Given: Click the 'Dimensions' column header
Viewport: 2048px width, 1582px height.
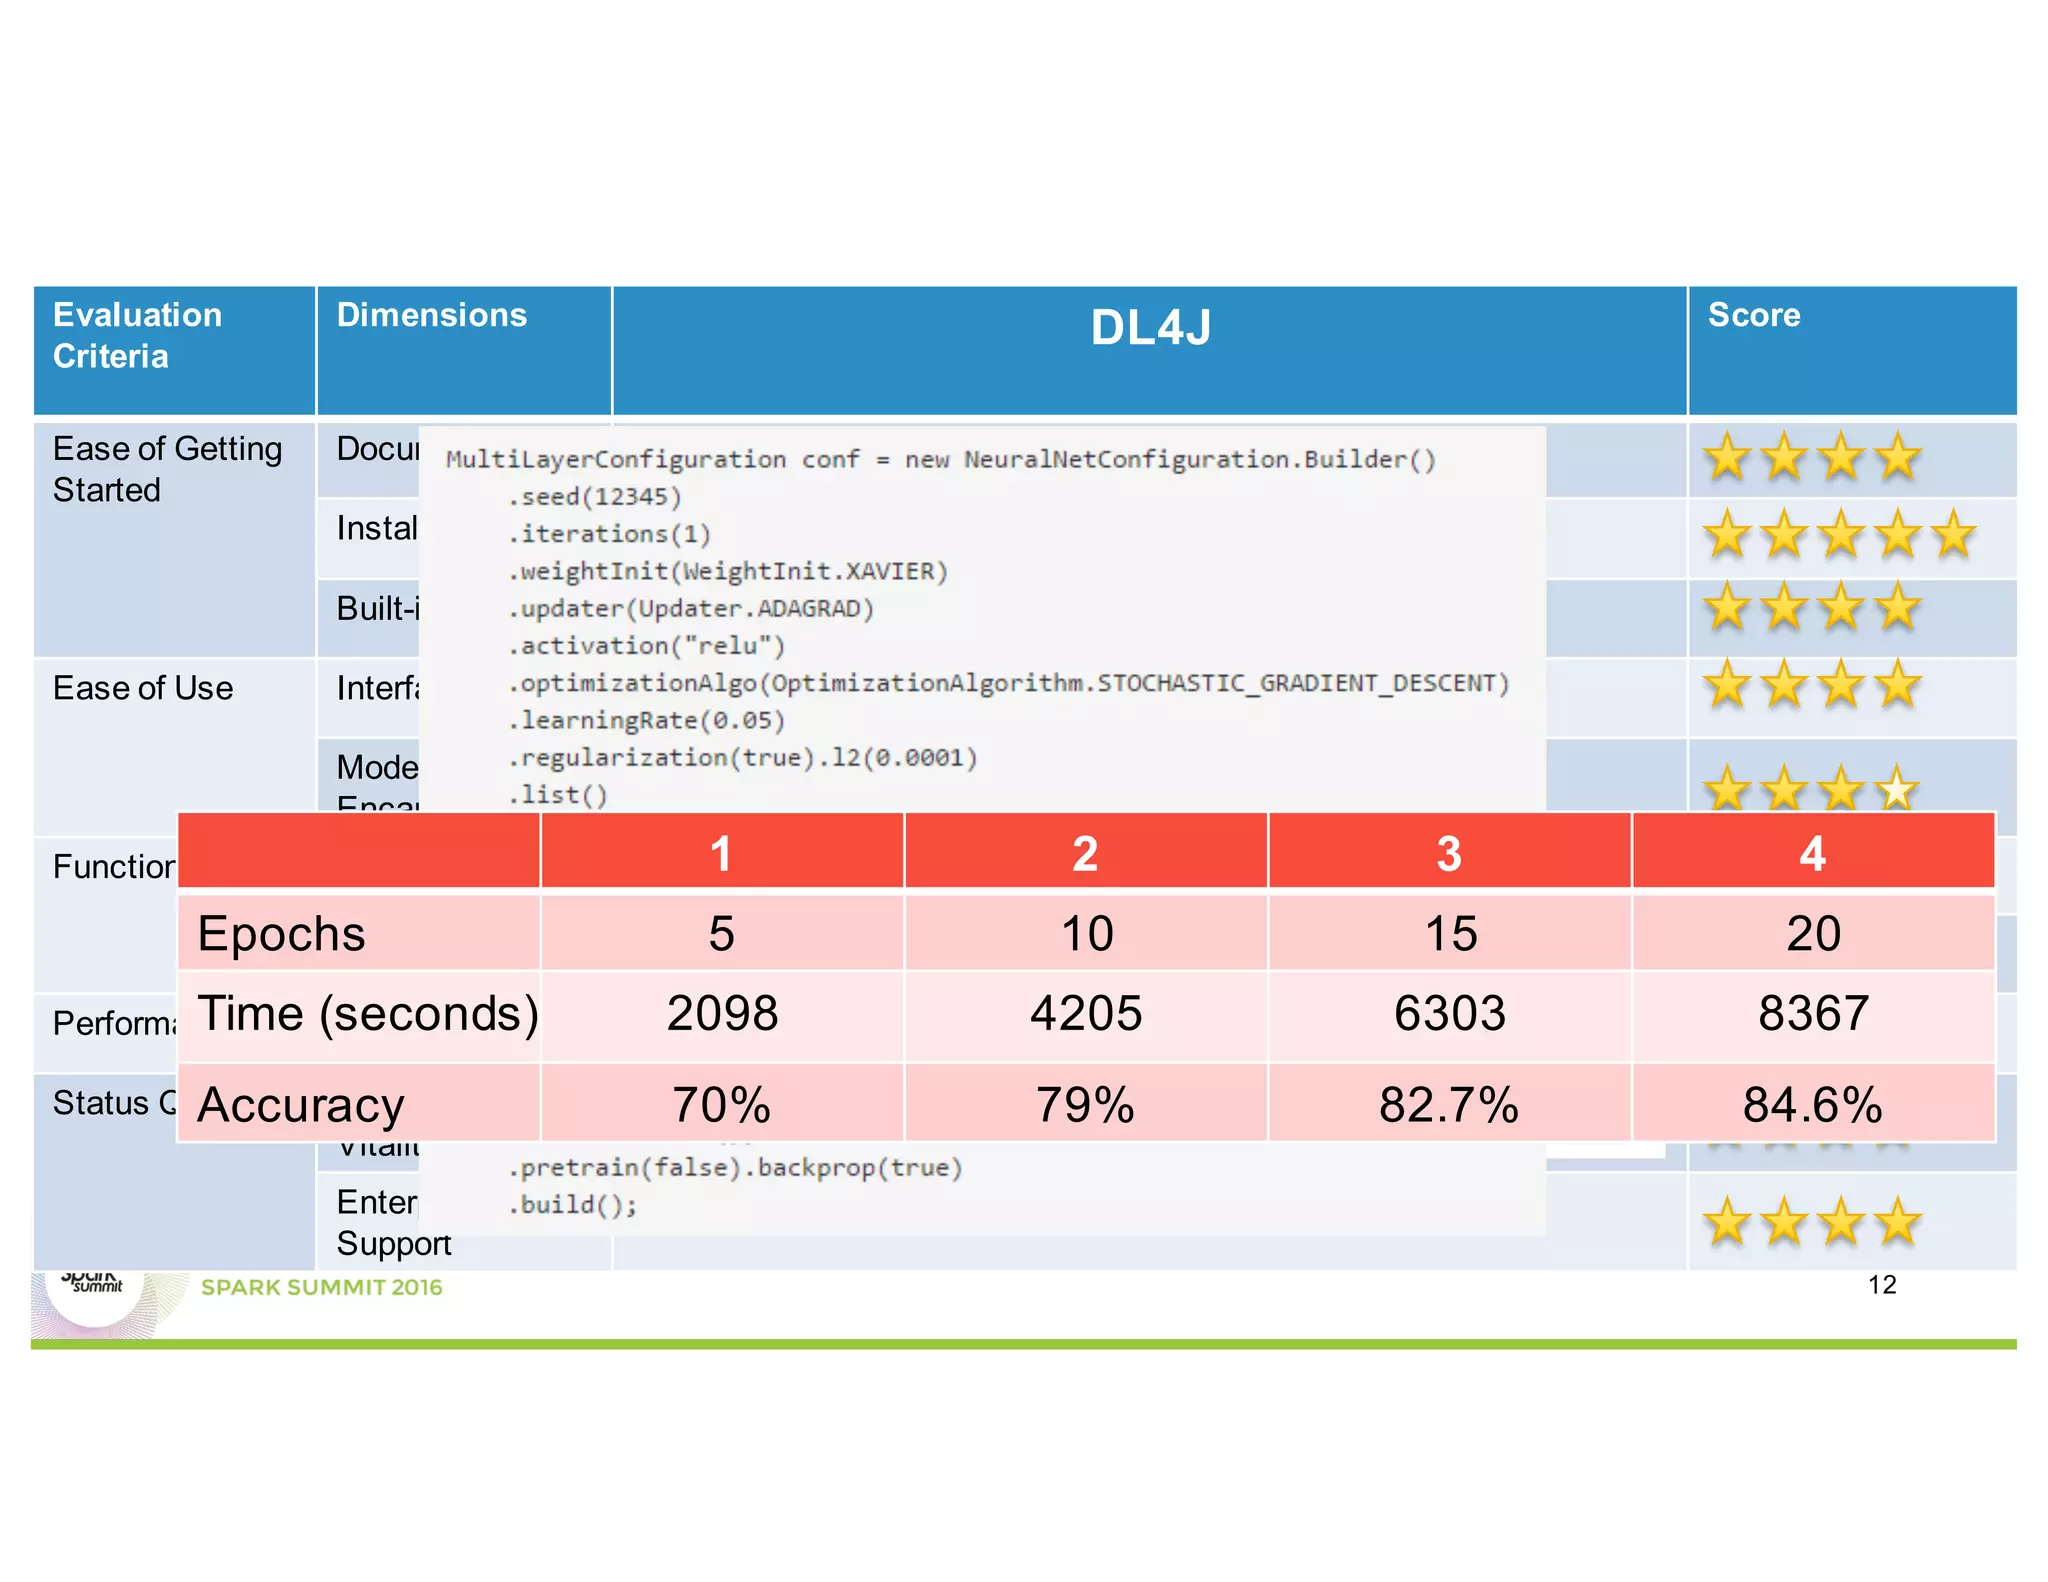Looking at the screenshot, I should pyautogui.click(x=464, y=350).
